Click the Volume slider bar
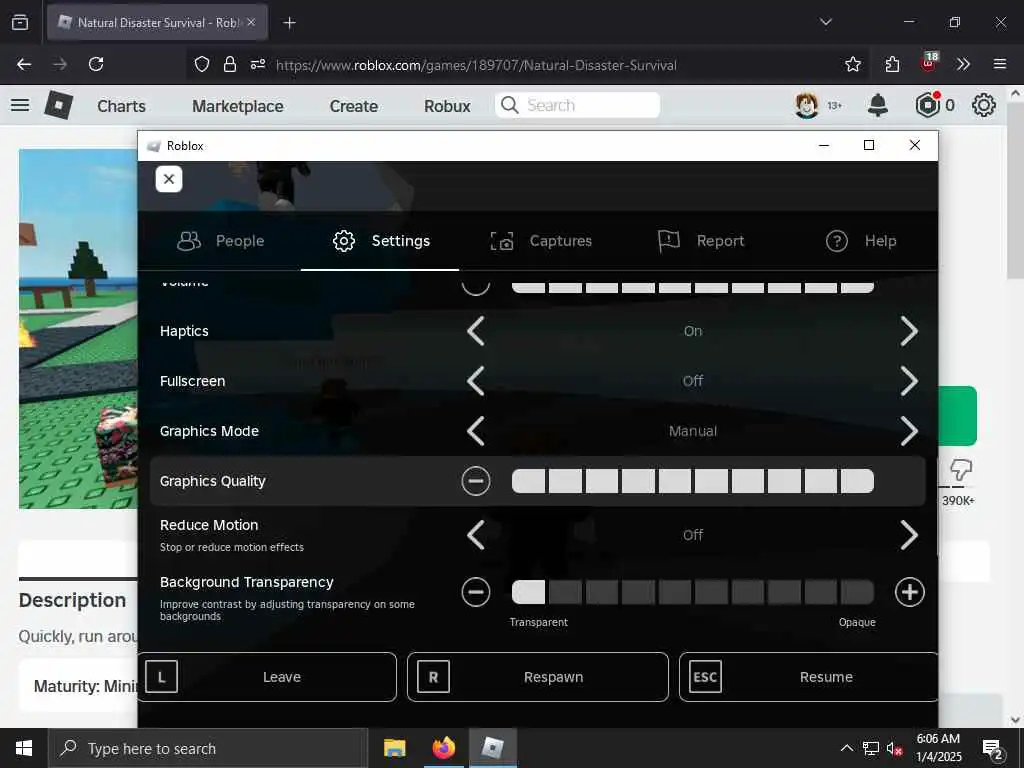 click(693, 287)
